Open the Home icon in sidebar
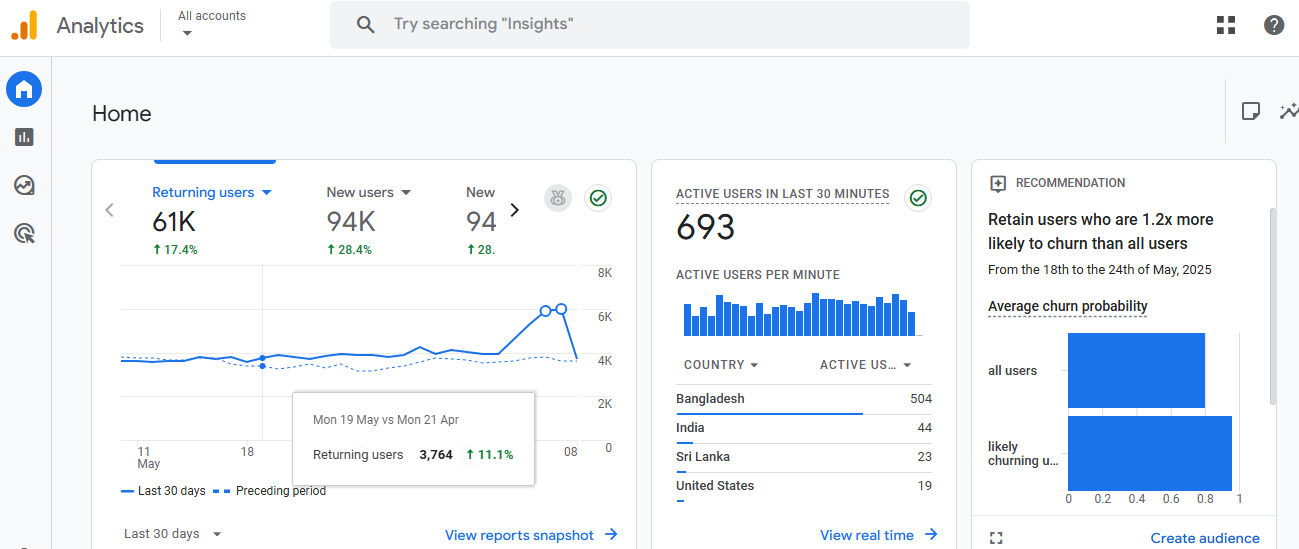 coord(24,89)
